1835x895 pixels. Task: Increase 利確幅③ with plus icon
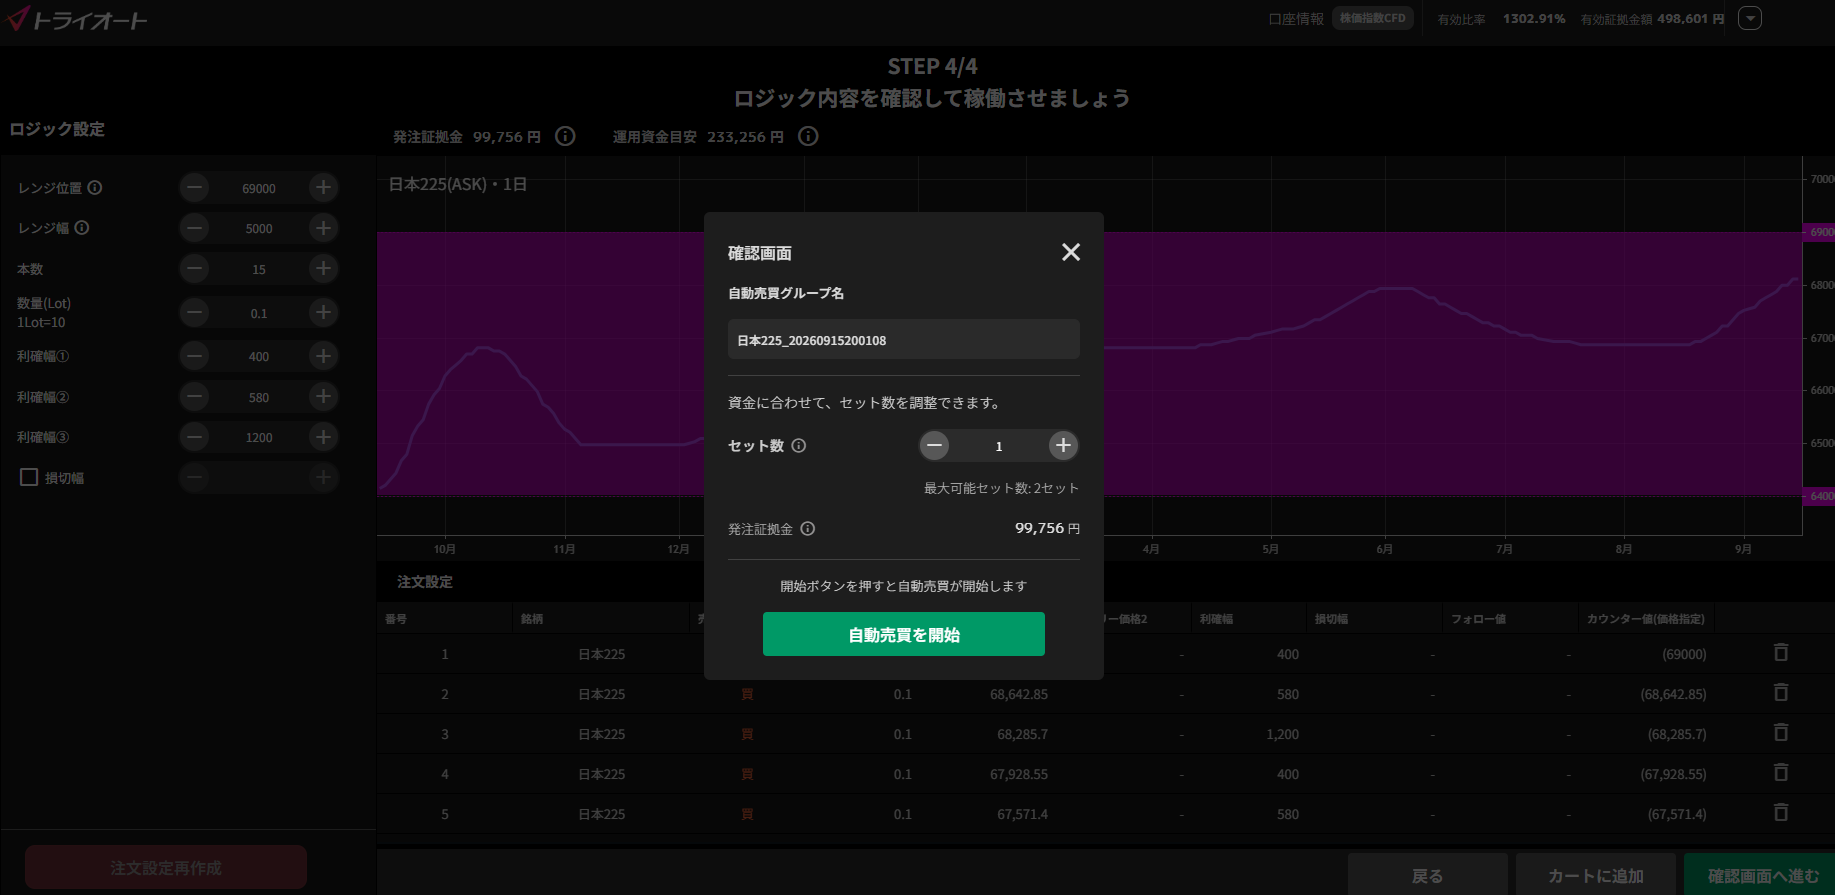[x=323, y=437]
